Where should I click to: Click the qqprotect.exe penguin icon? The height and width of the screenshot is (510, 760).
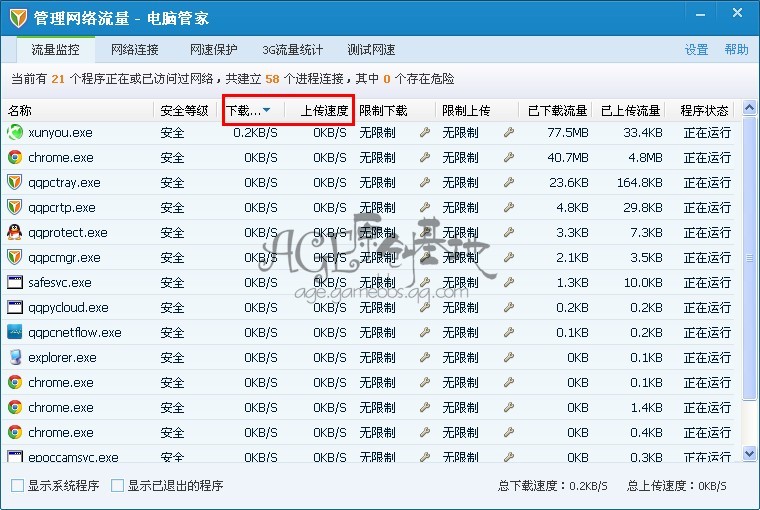click(15, 232)
